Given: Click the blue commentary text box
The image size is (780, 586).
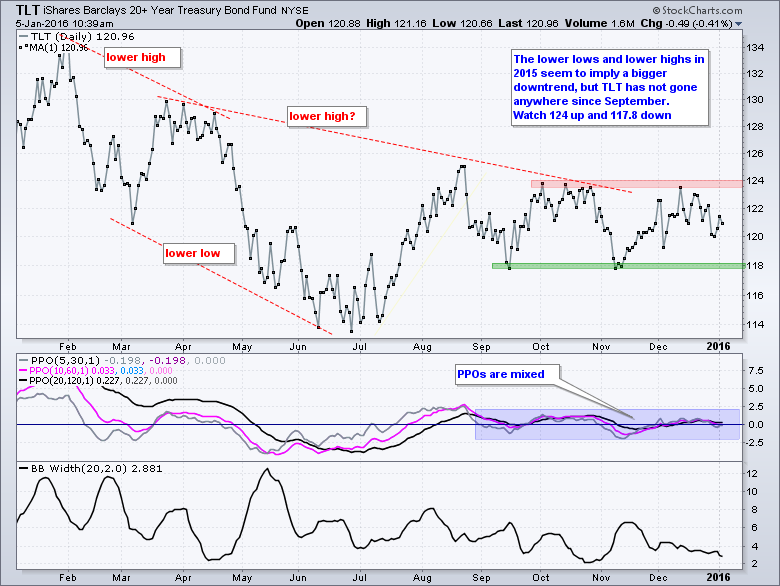Looking at the screenshot, I should (x=609, y=87).
